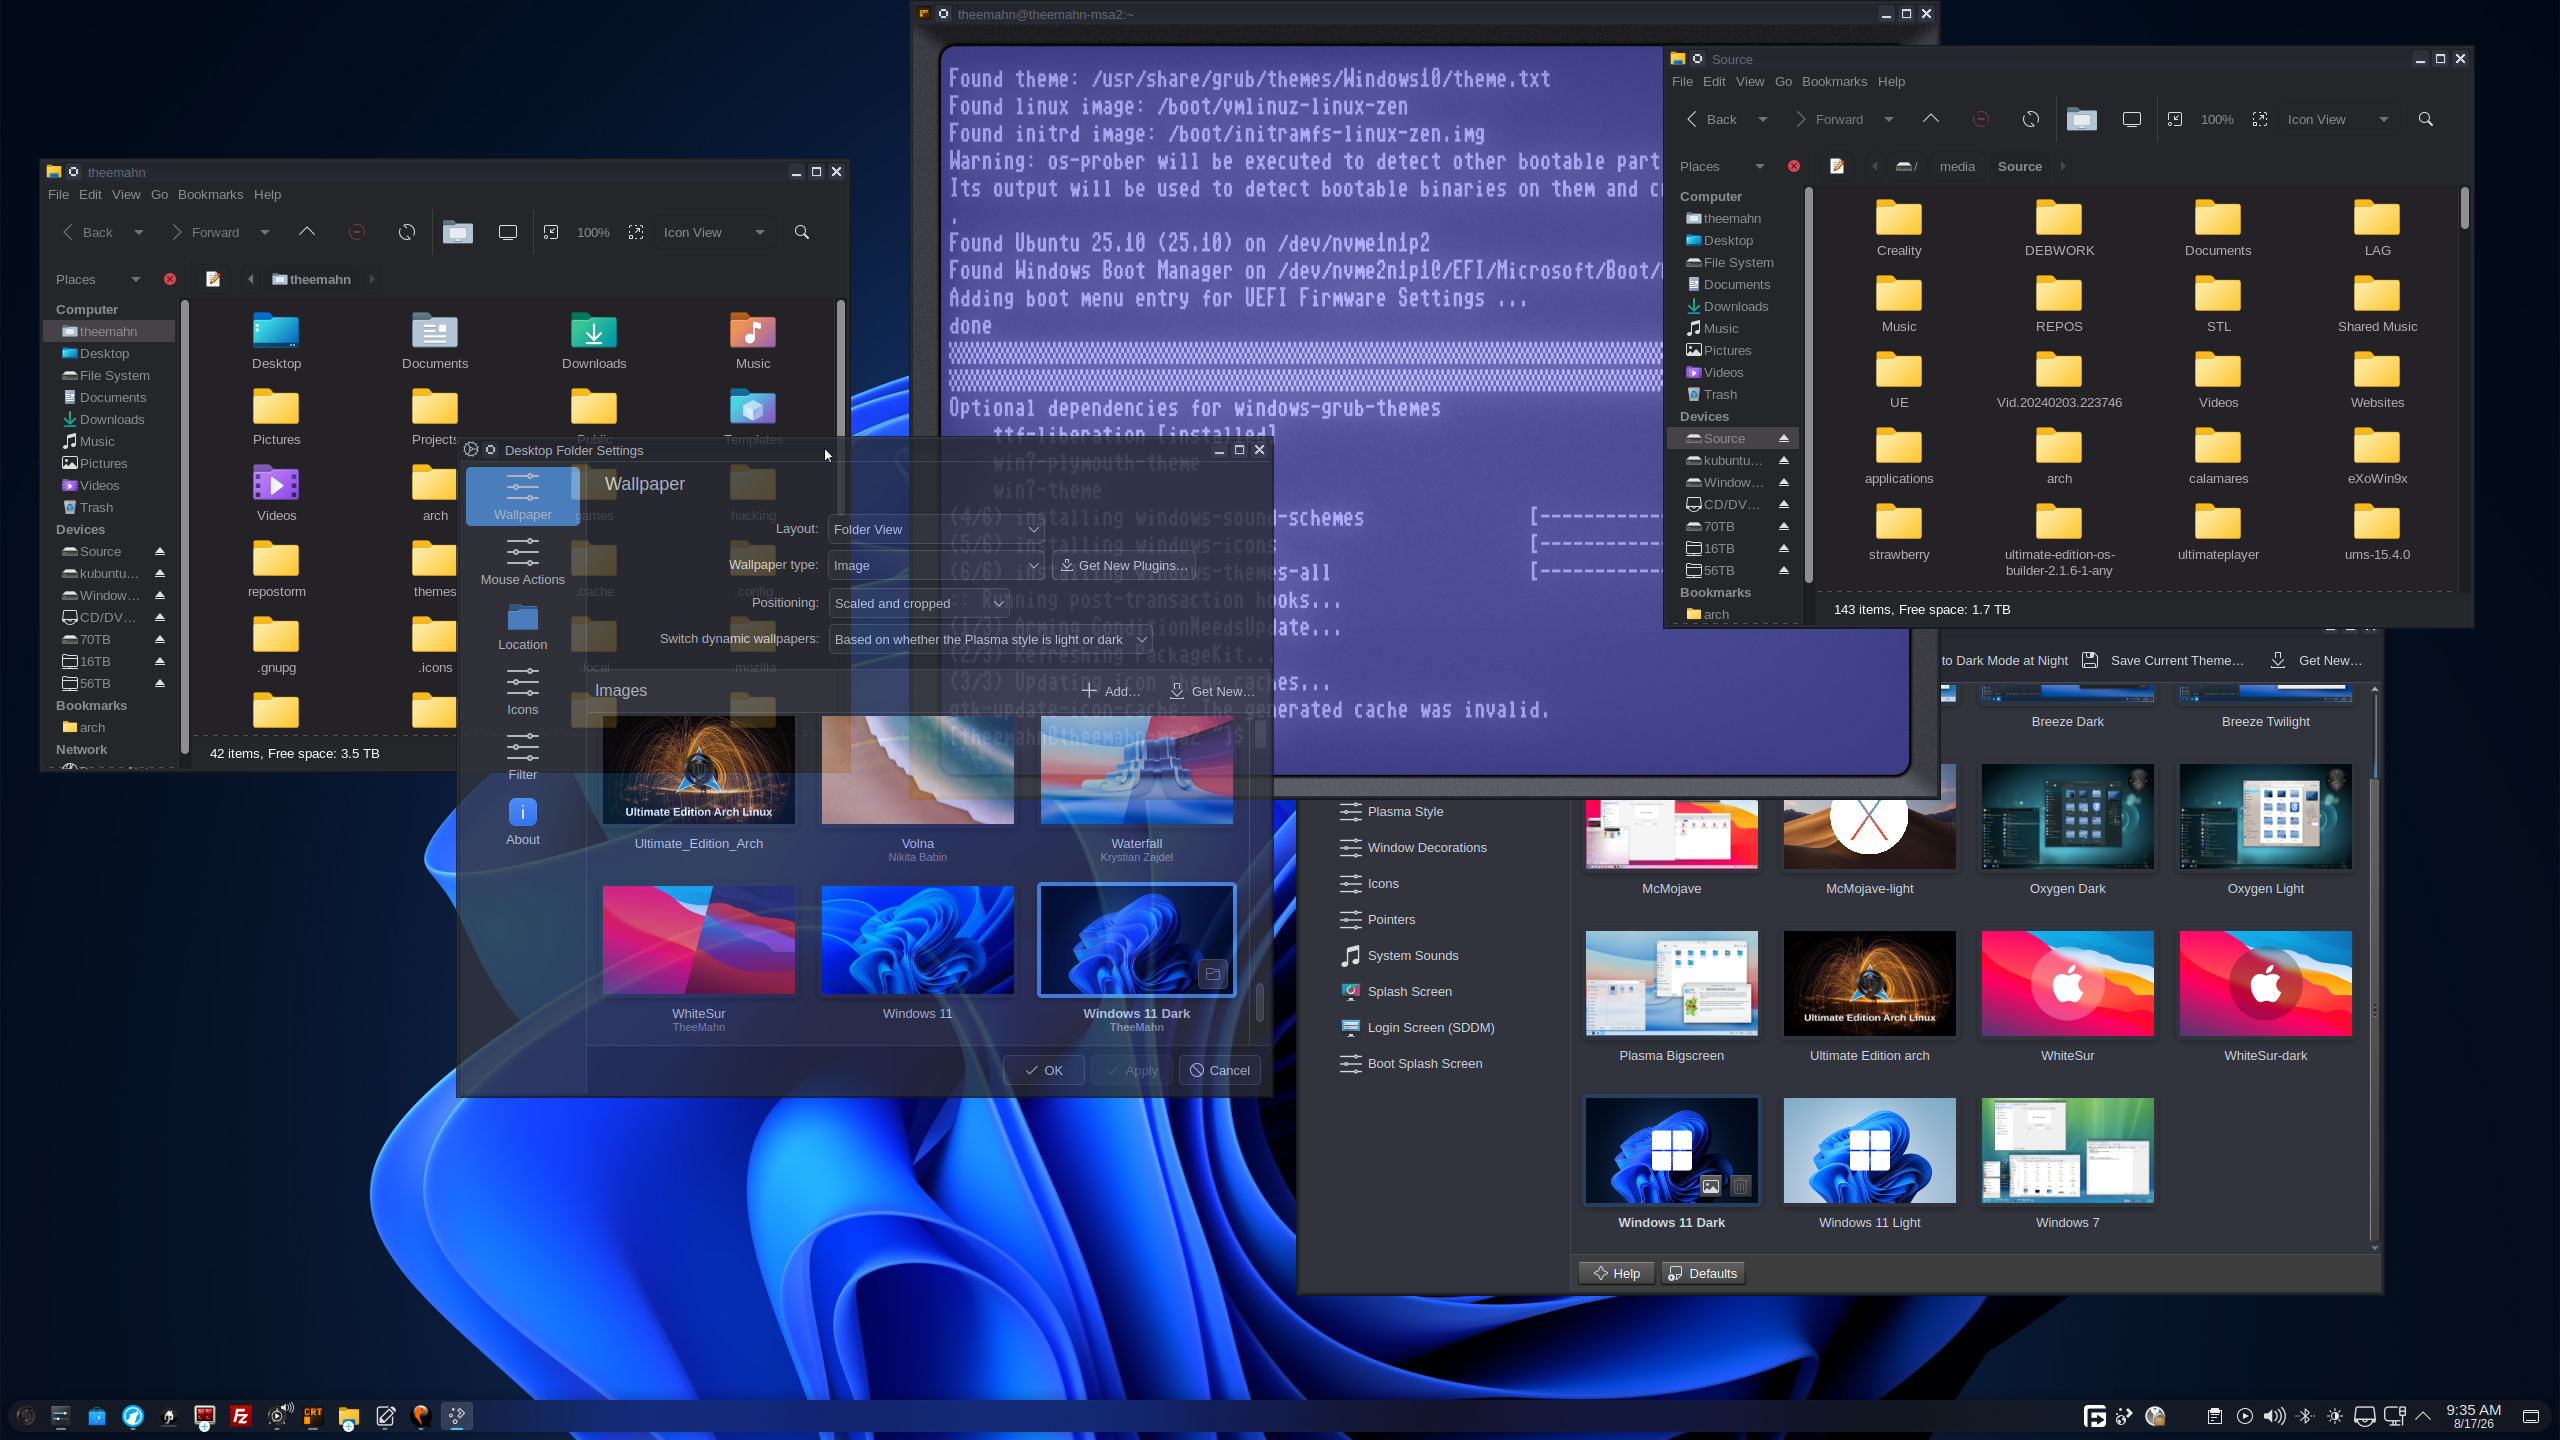Click Add button in Images section
This screenshot has width=2560, height=1440.
pyautogui.click(x=1111, y=691)
